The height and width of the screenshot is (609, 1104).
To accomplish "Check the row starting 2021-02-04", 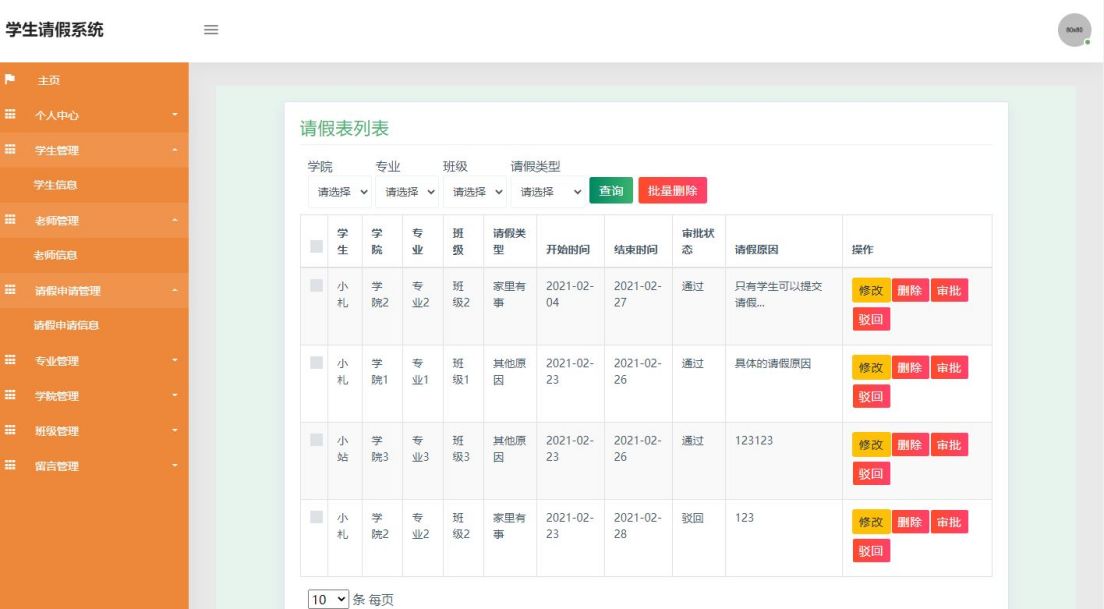I will 316,285.
